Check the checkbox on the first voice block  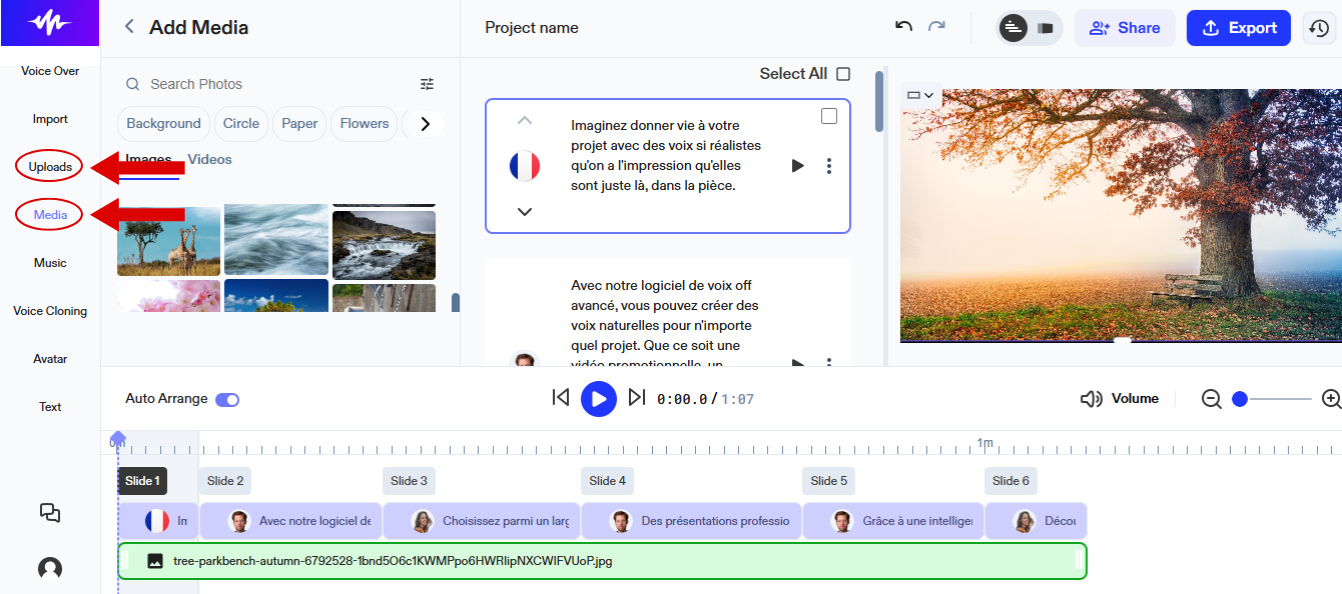pos(829,116)
